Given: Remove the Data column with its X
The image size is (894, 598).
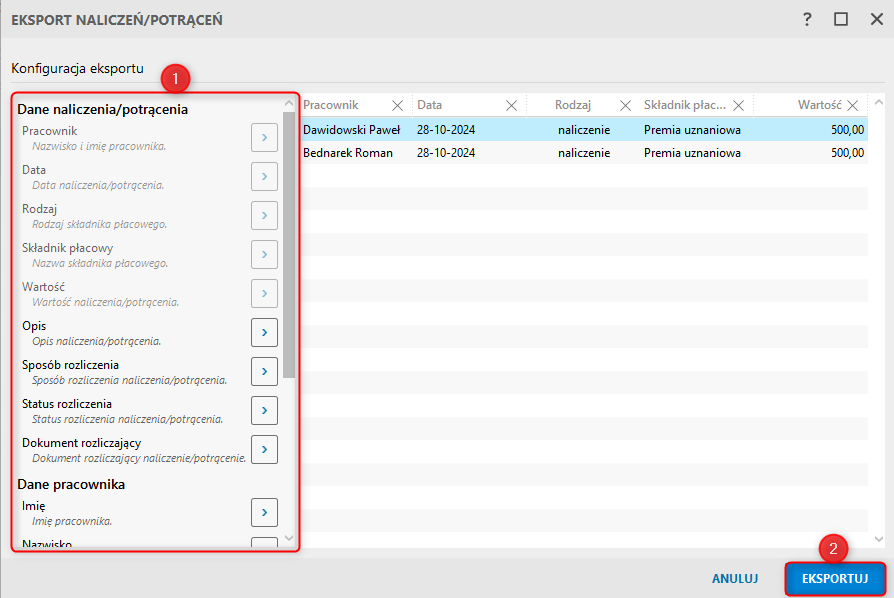Looking at the screenshot, I should pos(511,105).
